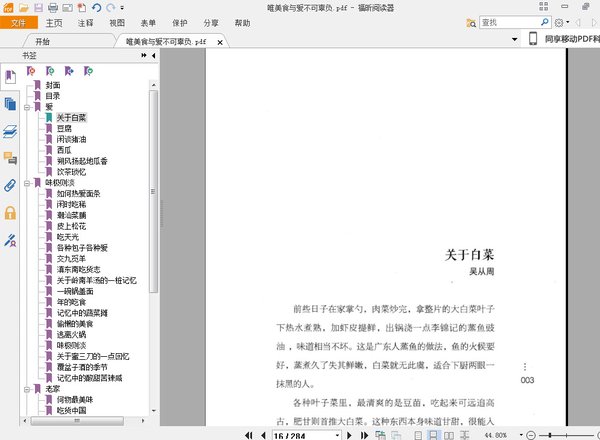The width and height of the screenshot is (600, 440).
Task: Open the Pages thumbnails sidebar icon
Action: click(x=10, y=104)
